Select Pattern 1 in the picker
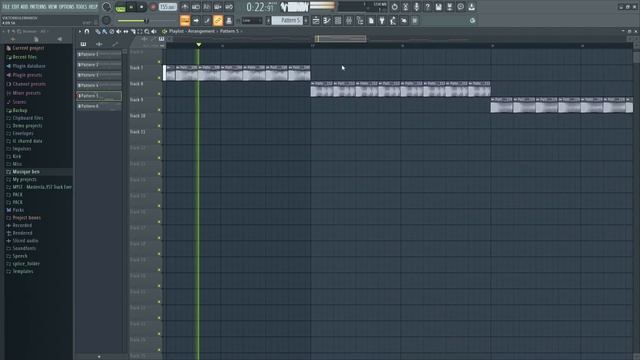The height and width of the screenshot is (360, 640). 99,54
